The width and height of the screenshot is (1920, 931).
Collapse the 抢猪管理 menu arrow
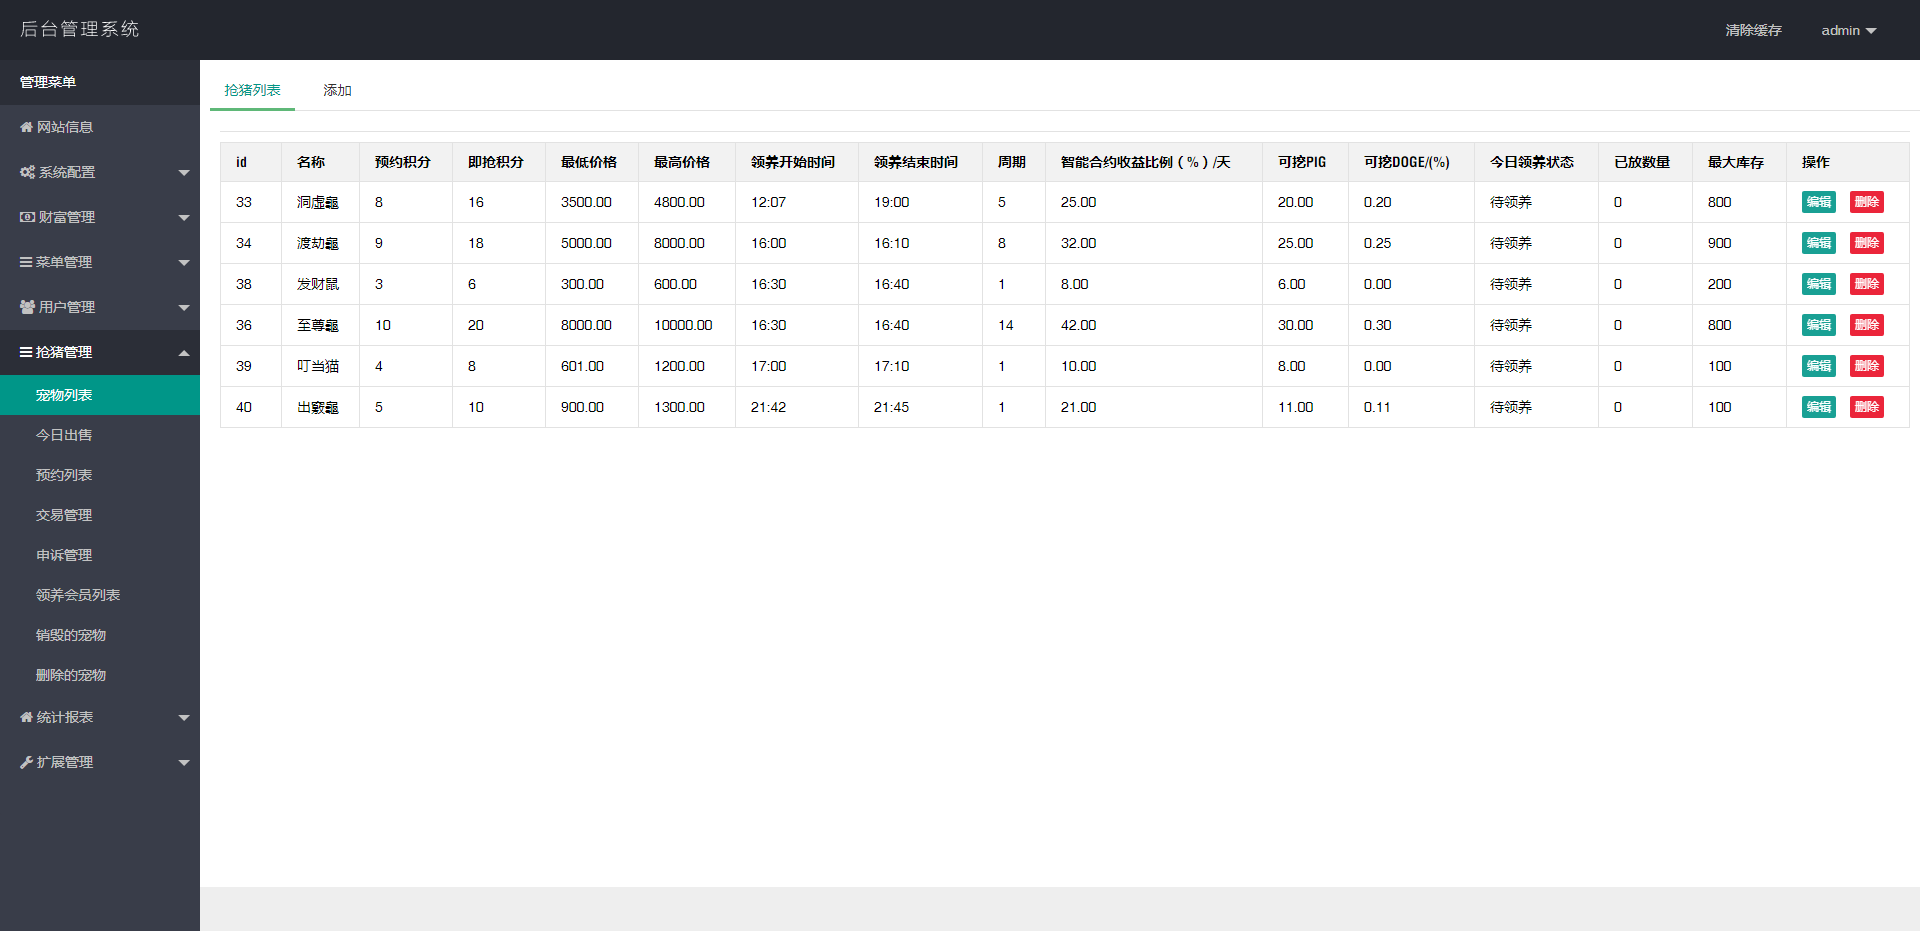pos(184,352)
